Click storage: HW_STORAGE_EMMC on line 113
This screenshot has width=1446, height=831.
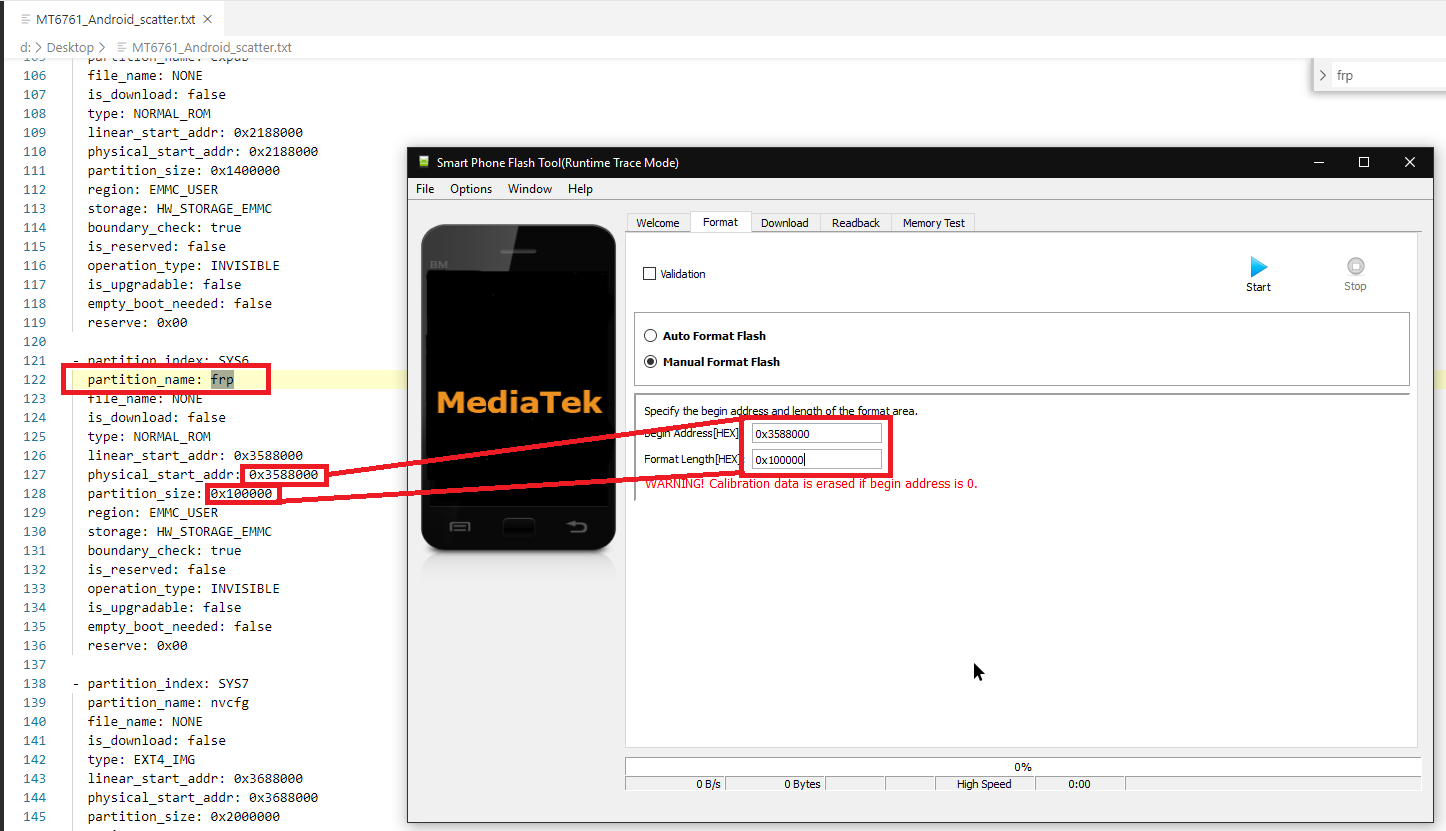click(x=180, y=209)
